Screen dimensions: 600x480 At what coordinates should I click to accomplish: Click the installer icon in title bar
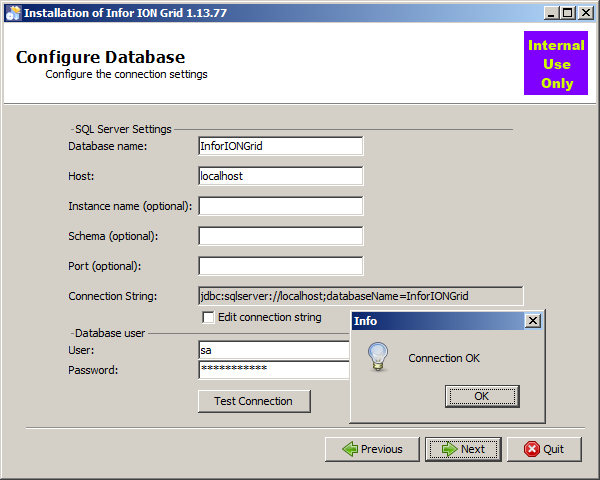click(x=12, y=13)
